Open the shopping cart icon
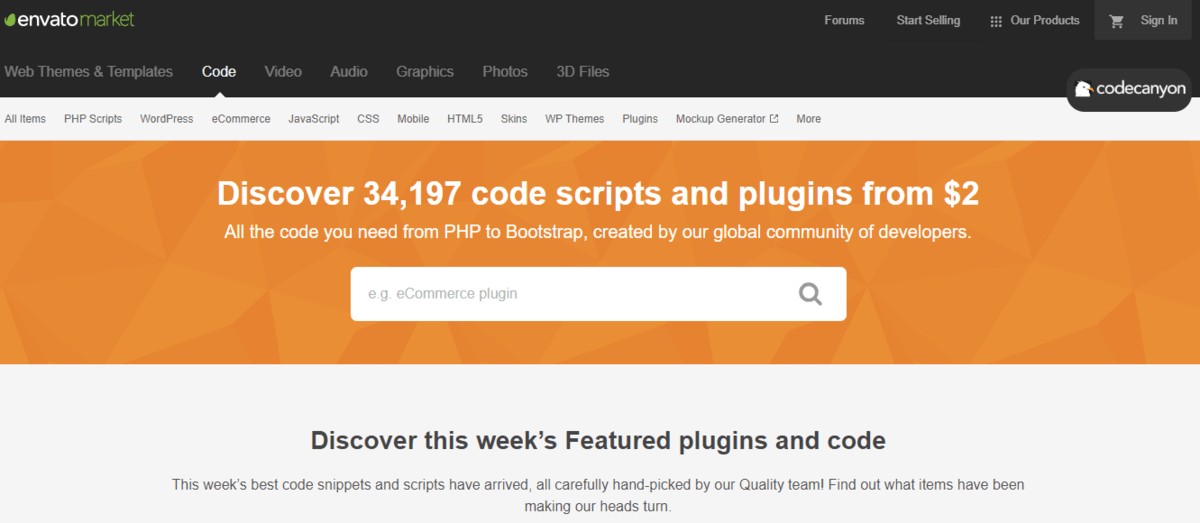Image resolution: width=1200 pixels, height=523 pixels. point(1117,20)
